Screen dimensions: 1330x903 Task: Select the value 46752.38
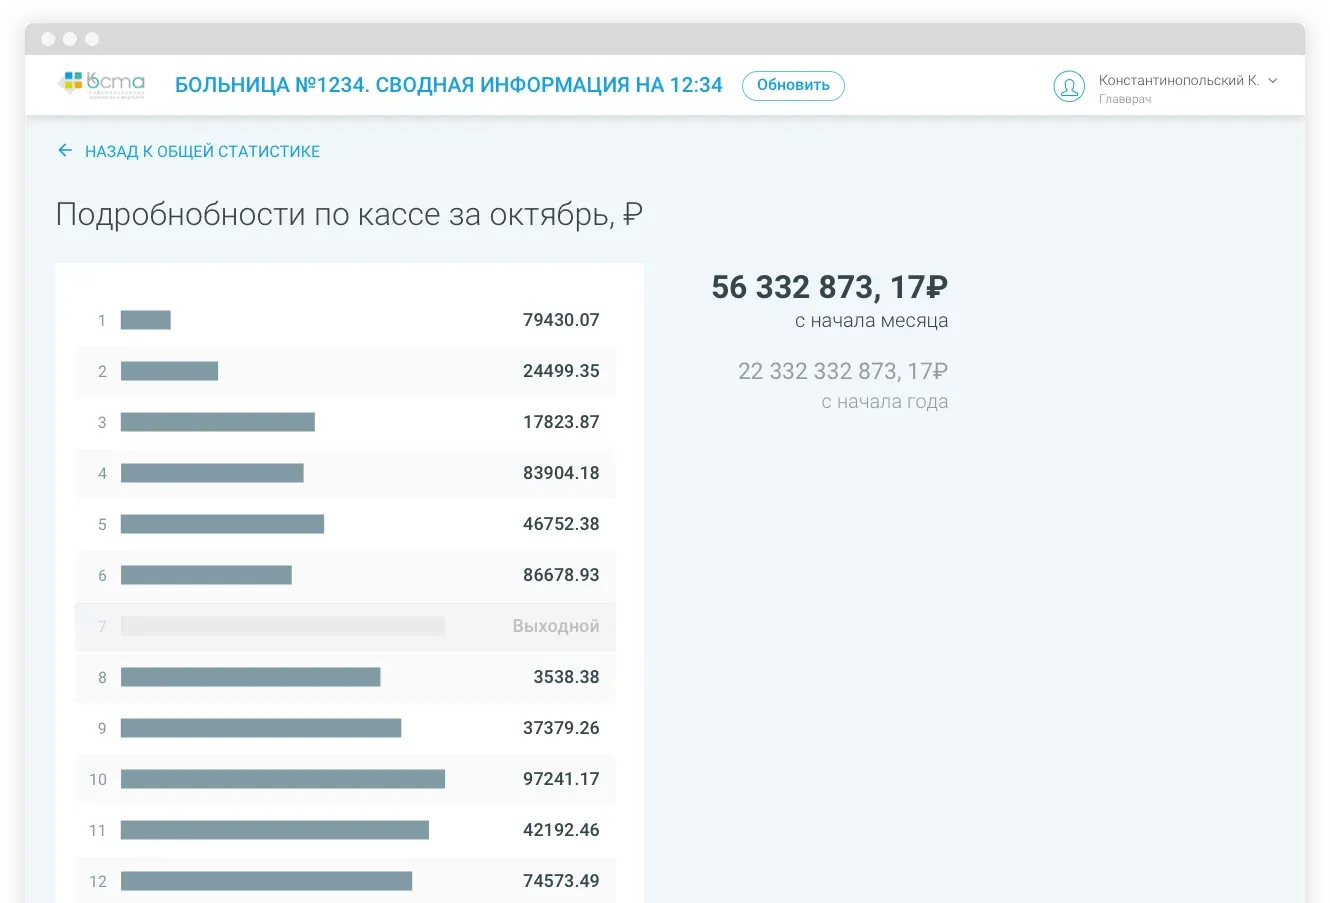(x=561, y=524)
